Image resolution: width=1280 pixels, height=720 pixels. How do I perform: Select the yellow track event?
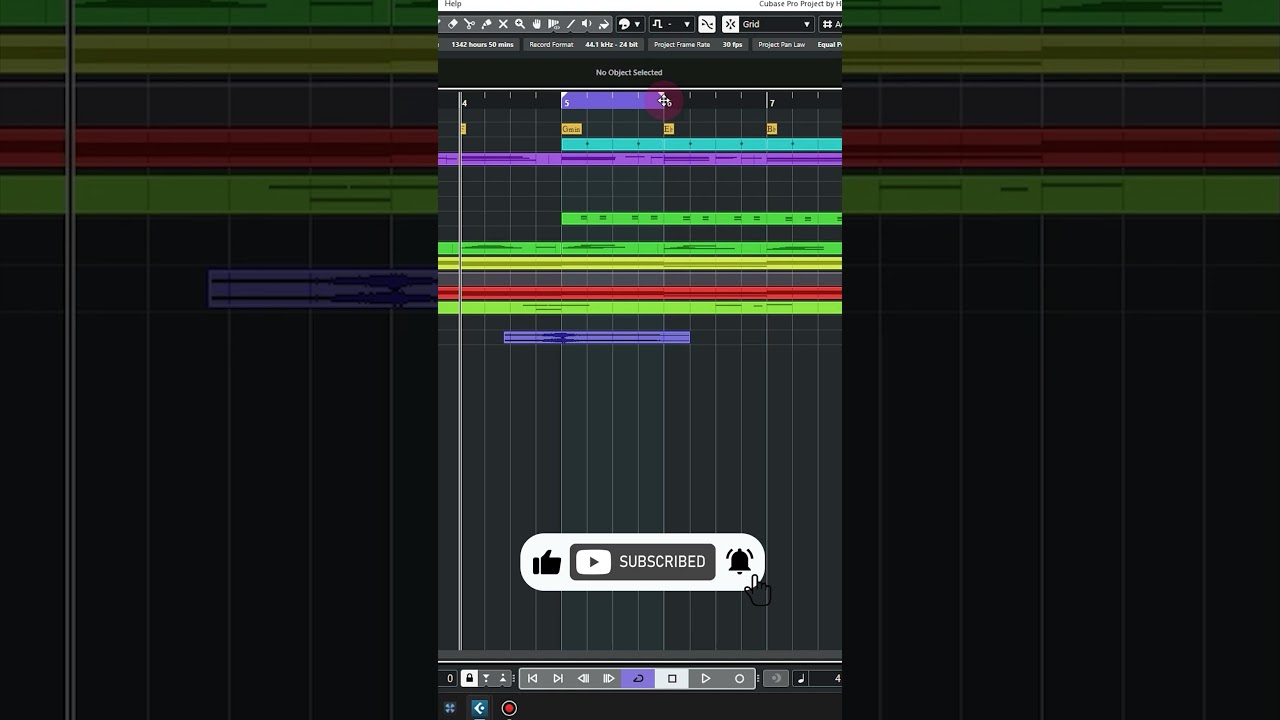pos(640,263)
